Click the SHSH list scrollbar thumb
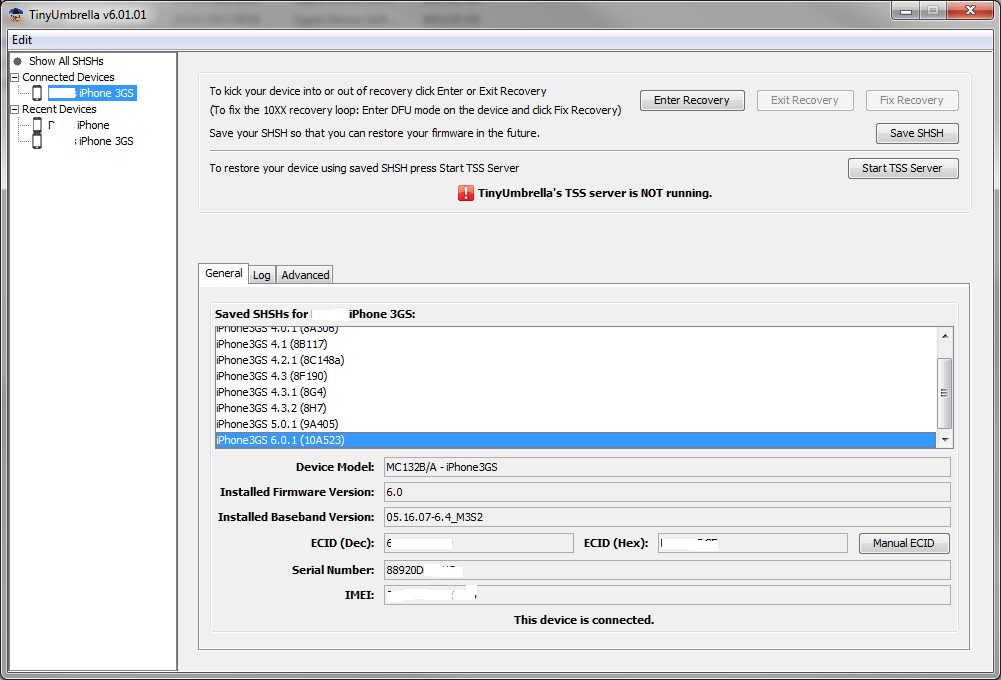1001x680 pixels. [945, 393]
